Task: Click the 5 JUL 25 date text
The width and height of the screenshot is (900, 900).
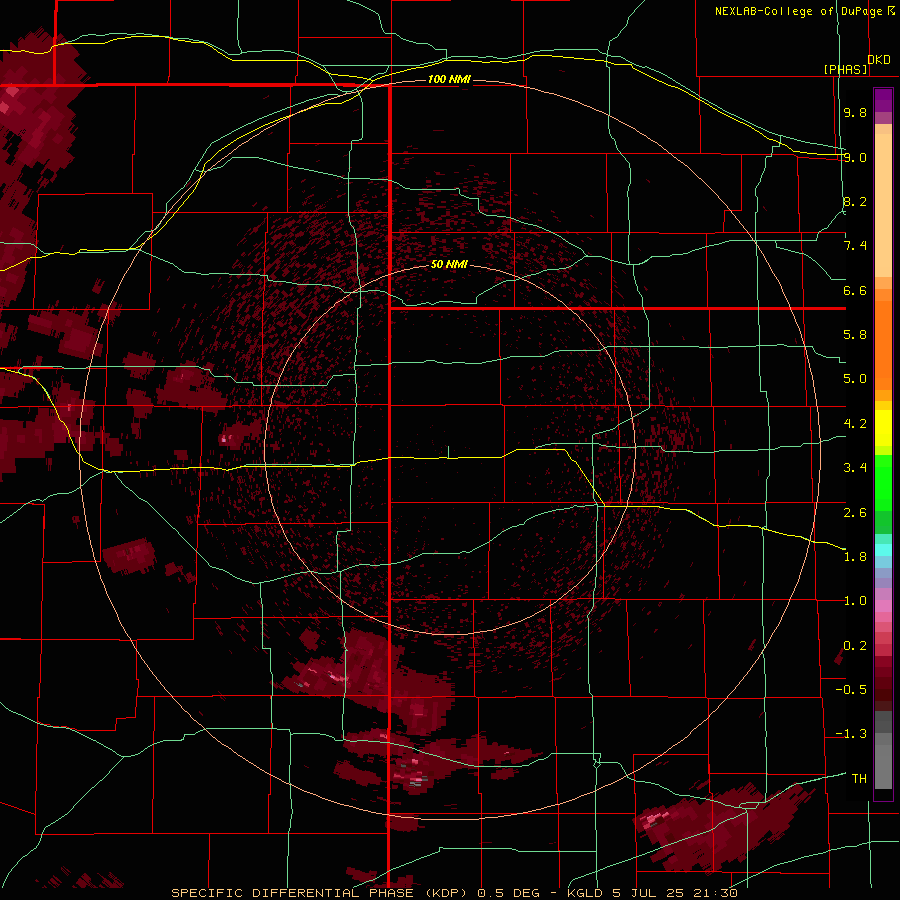Action: [647, 893]
